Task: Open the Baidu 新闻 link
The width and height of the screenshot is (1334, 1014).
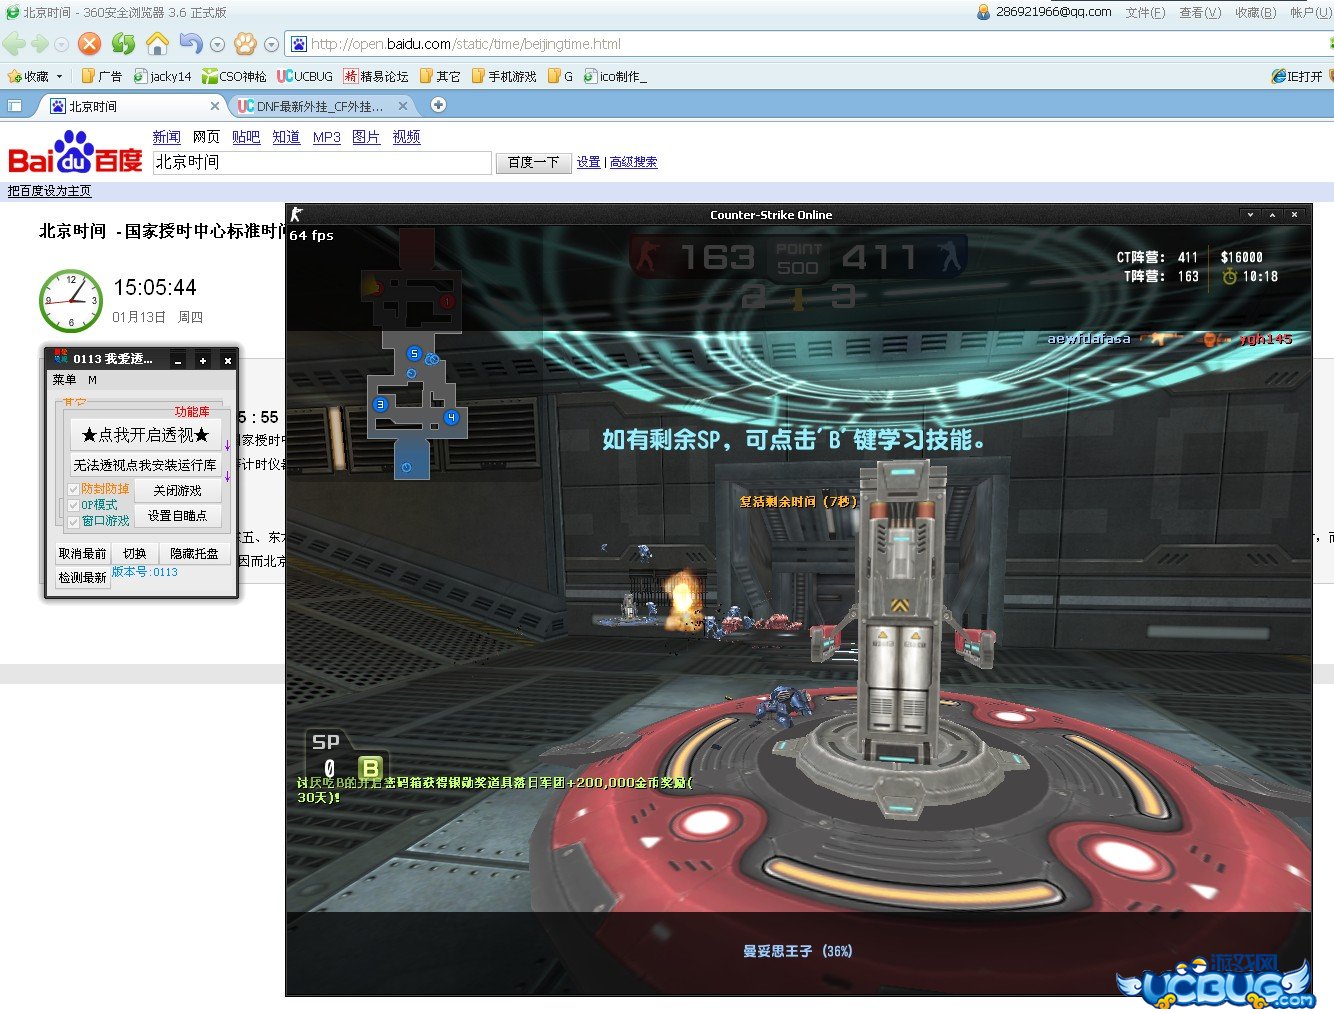Action: click(166, 137)
